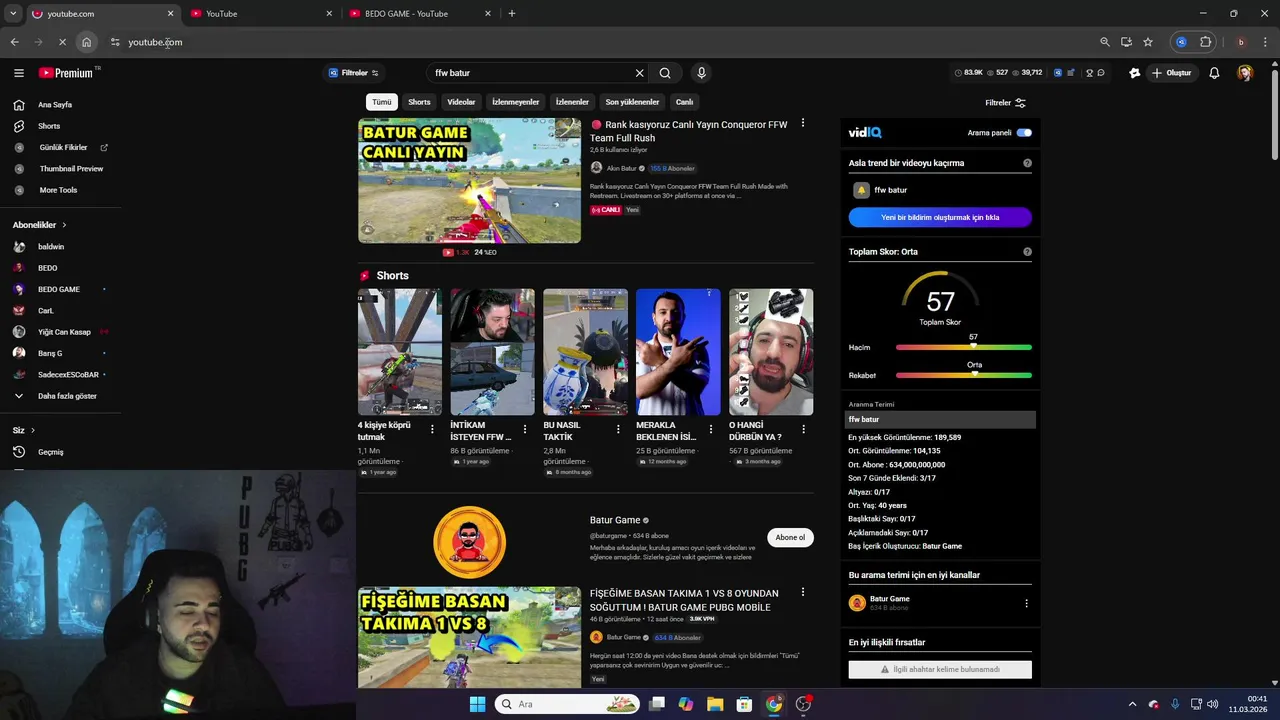Screen dimensions: 1280x720
Task: Click the vidIQ star badge icon beside Oluştur
Action: (1134, 73)
